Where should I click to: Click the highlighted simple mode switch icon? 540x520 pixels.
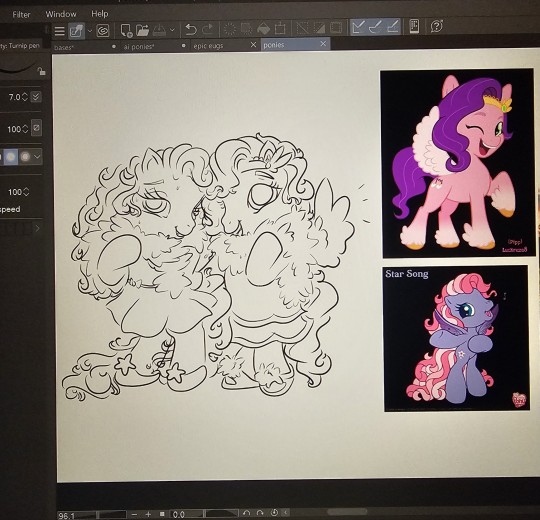point(76,31)
